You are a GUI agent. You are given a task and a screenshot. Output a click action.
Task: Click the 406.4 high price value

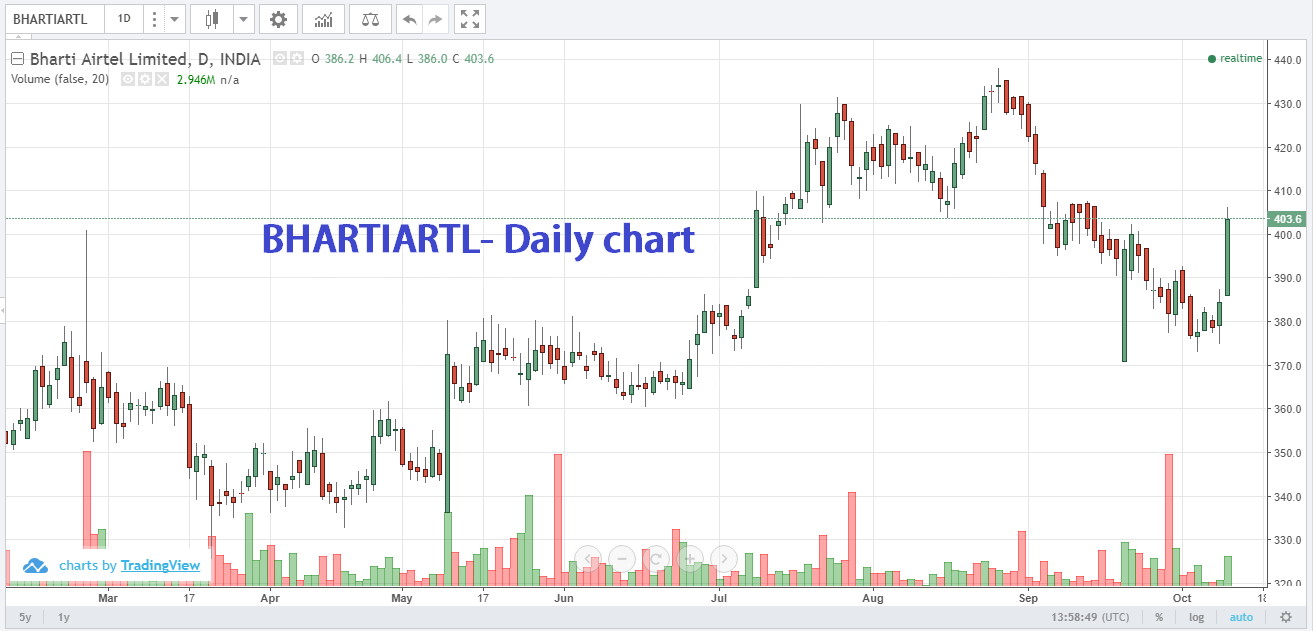click(x=387, y=59)
